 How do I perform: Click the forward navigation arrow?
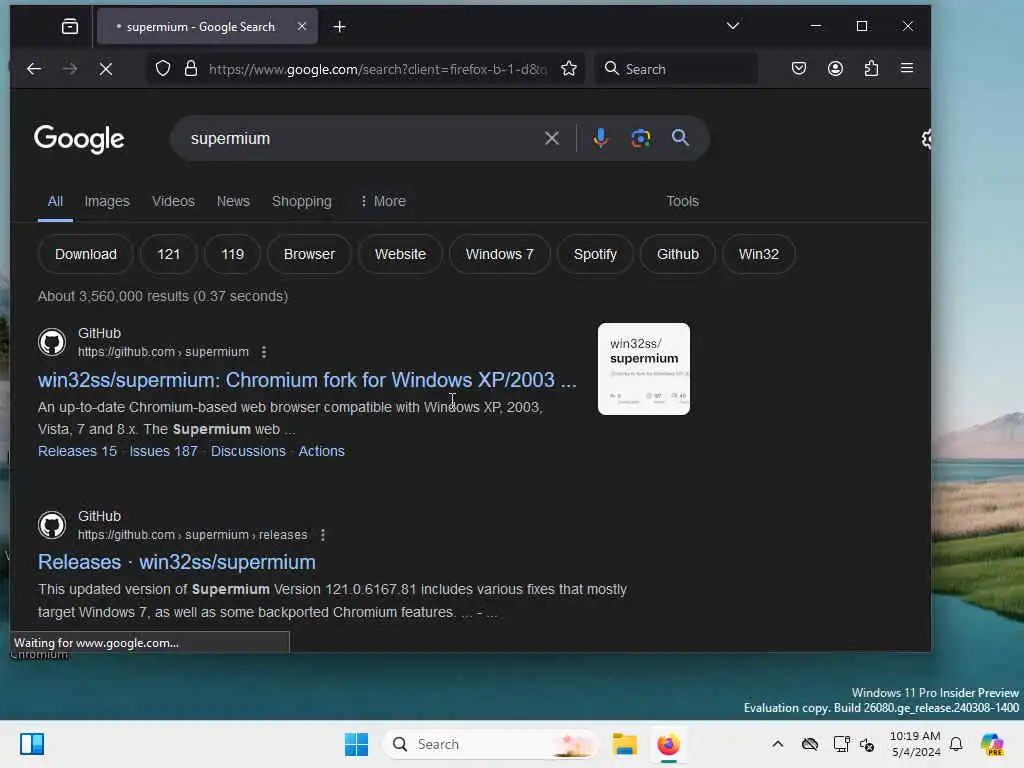(70, 69)
